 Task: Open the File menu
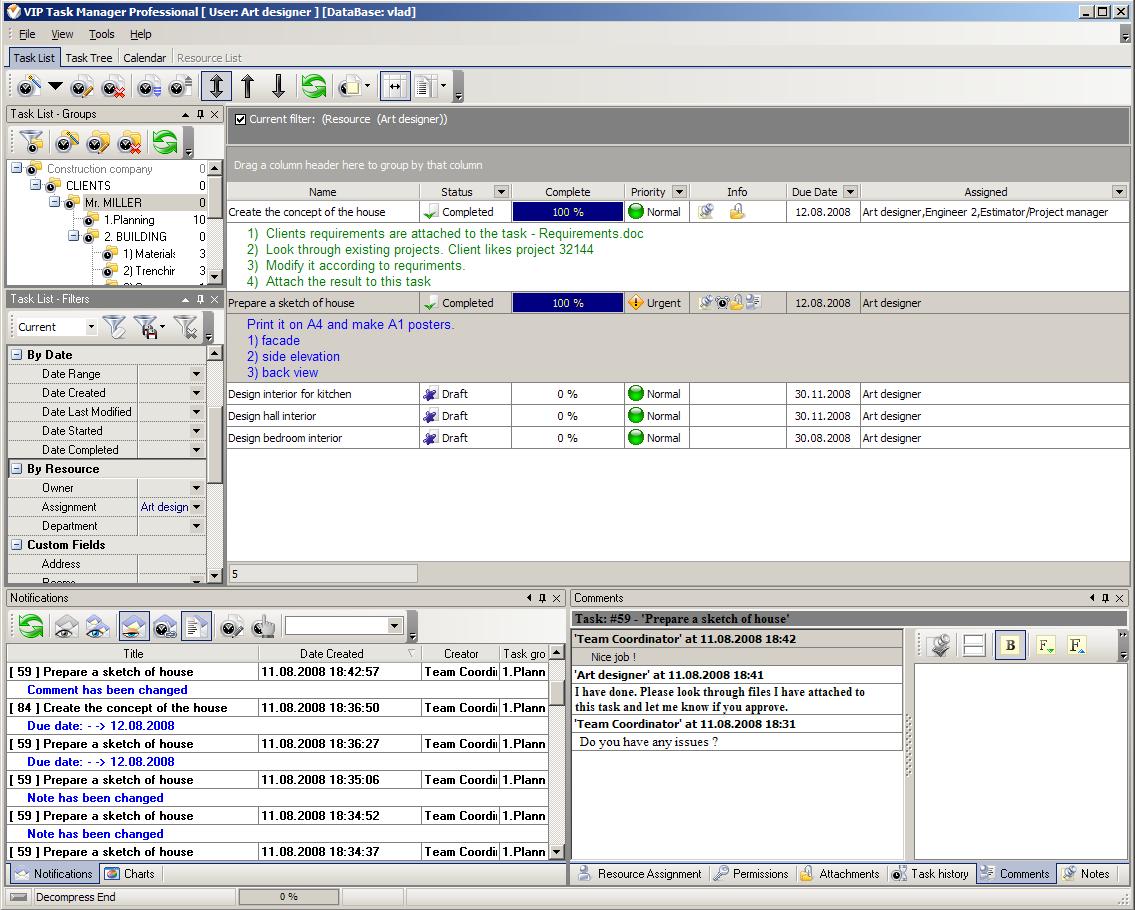coord(27,34)
